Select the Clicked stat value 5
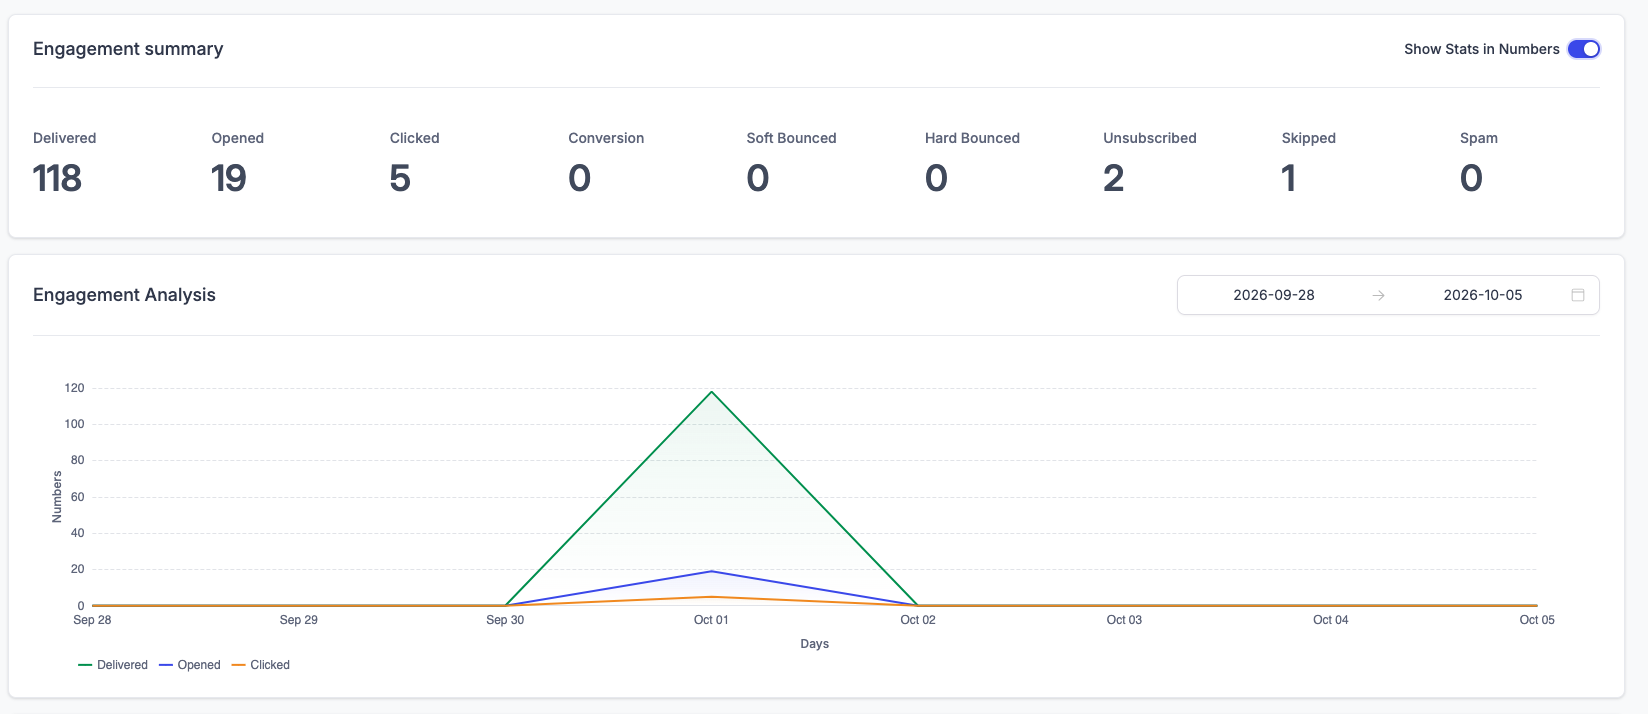 coord(400,178)
